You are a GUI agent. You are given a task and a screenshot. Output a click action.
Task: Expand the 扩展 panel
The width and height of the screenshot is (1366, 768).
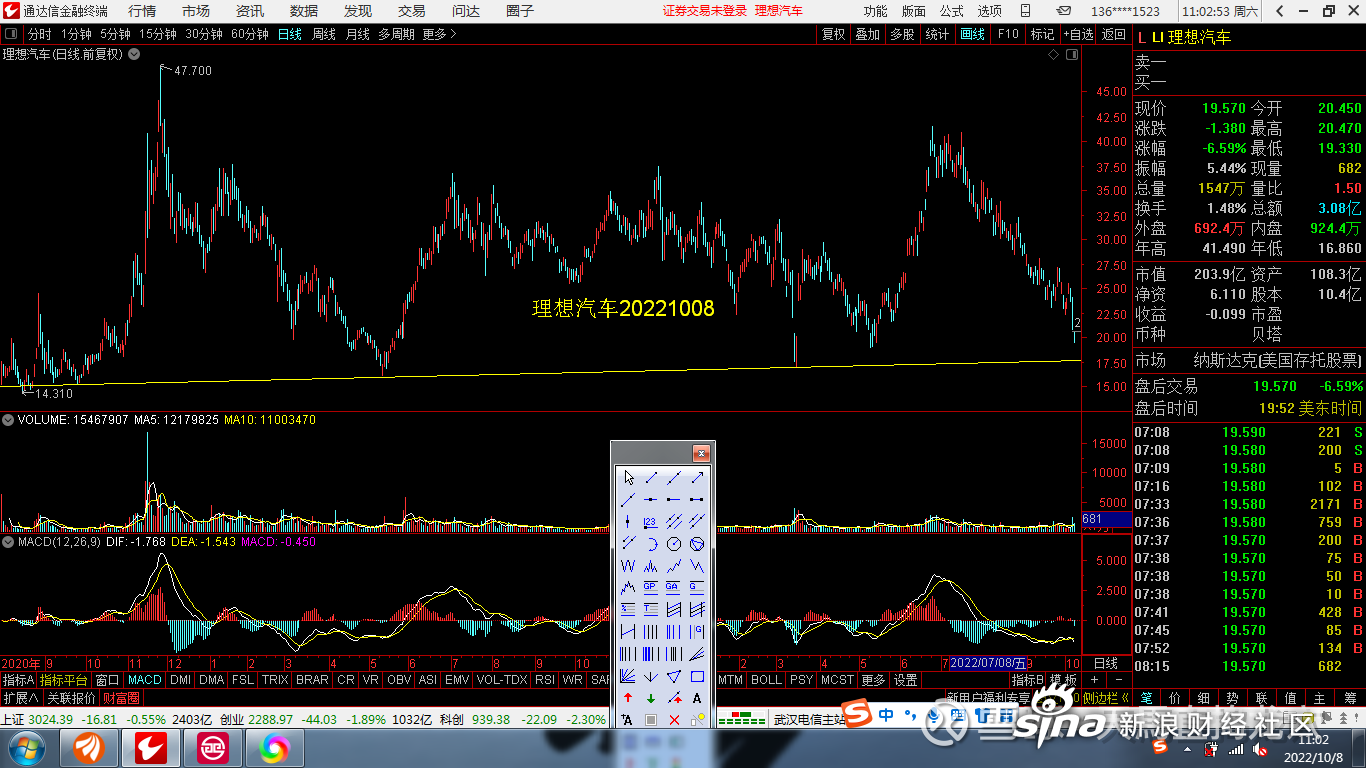point(20,698)
